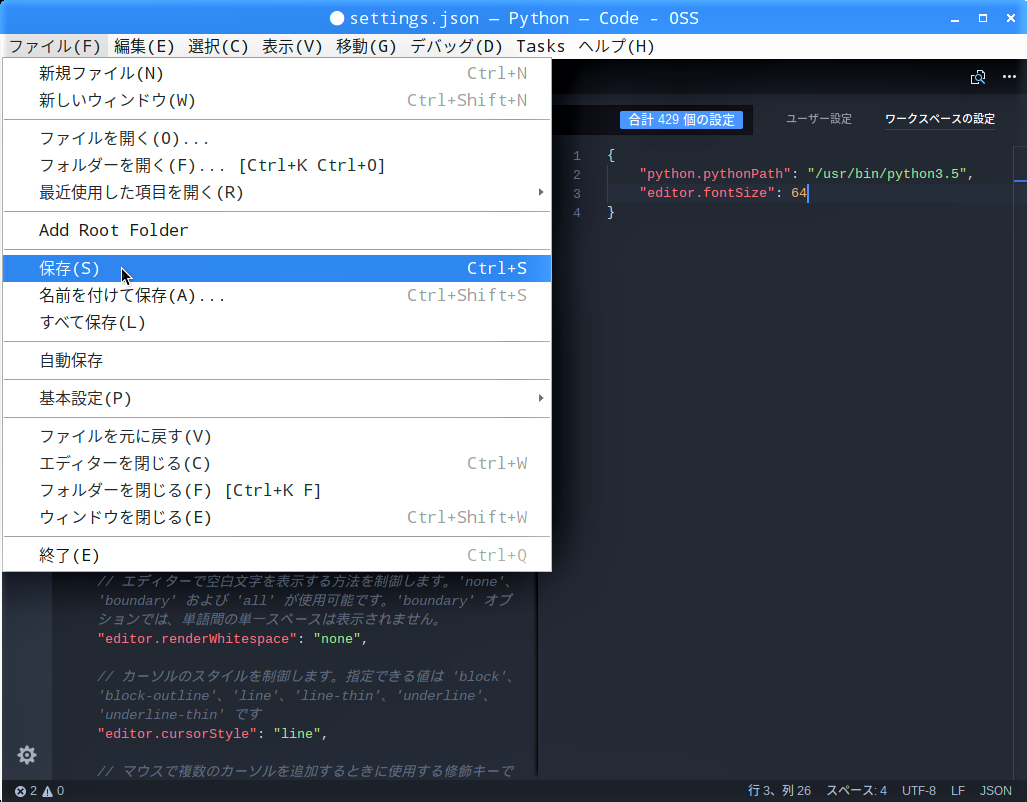Open the 移動(G) menu
Image resolution: width=1027 pixels, height=802 pixels.
tap(366, 47)
